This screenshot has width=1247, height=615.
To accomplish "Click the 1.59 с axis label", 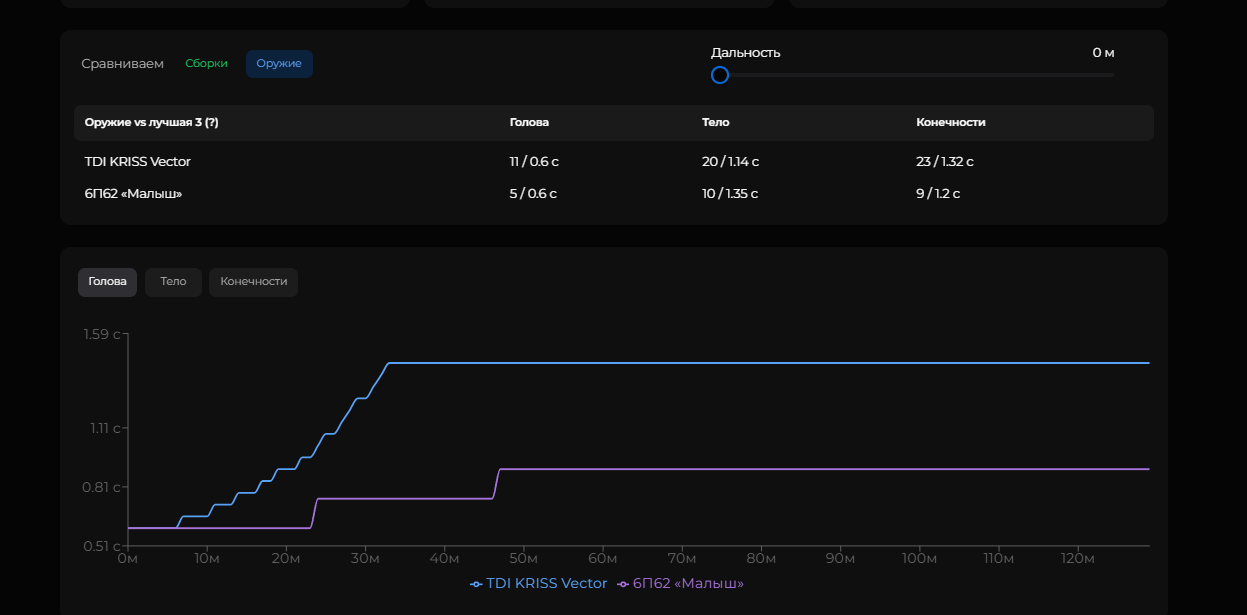I will point(102,334).
